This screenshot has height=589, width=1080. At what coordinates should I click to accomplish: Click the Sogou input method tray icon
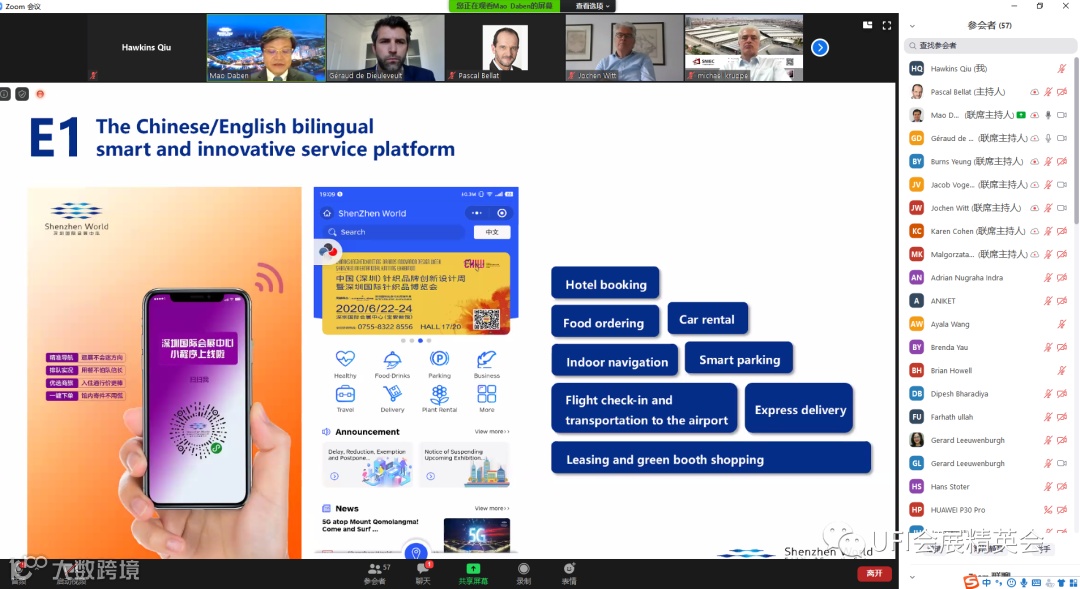[x=970, y=582]
